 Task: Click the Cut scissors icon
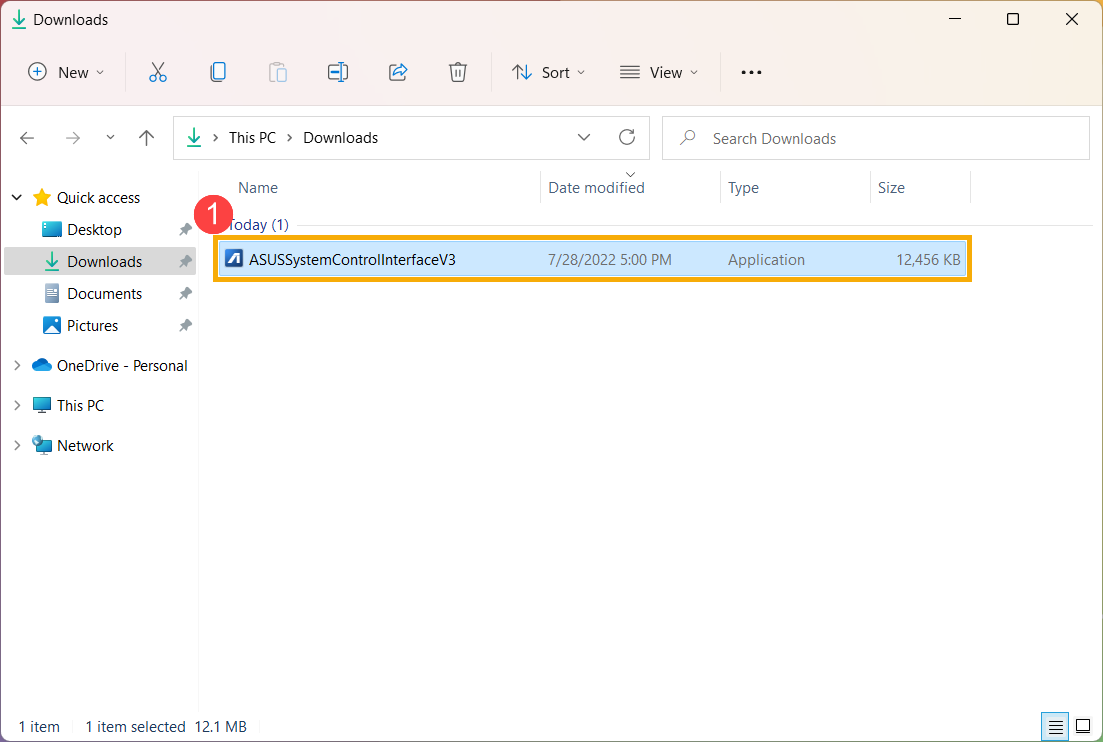(158, 72)
